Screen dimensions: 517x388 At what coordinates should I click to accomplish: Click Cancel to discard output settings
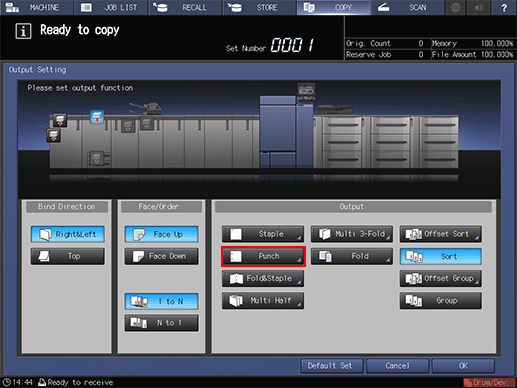[x=397, y=366]
